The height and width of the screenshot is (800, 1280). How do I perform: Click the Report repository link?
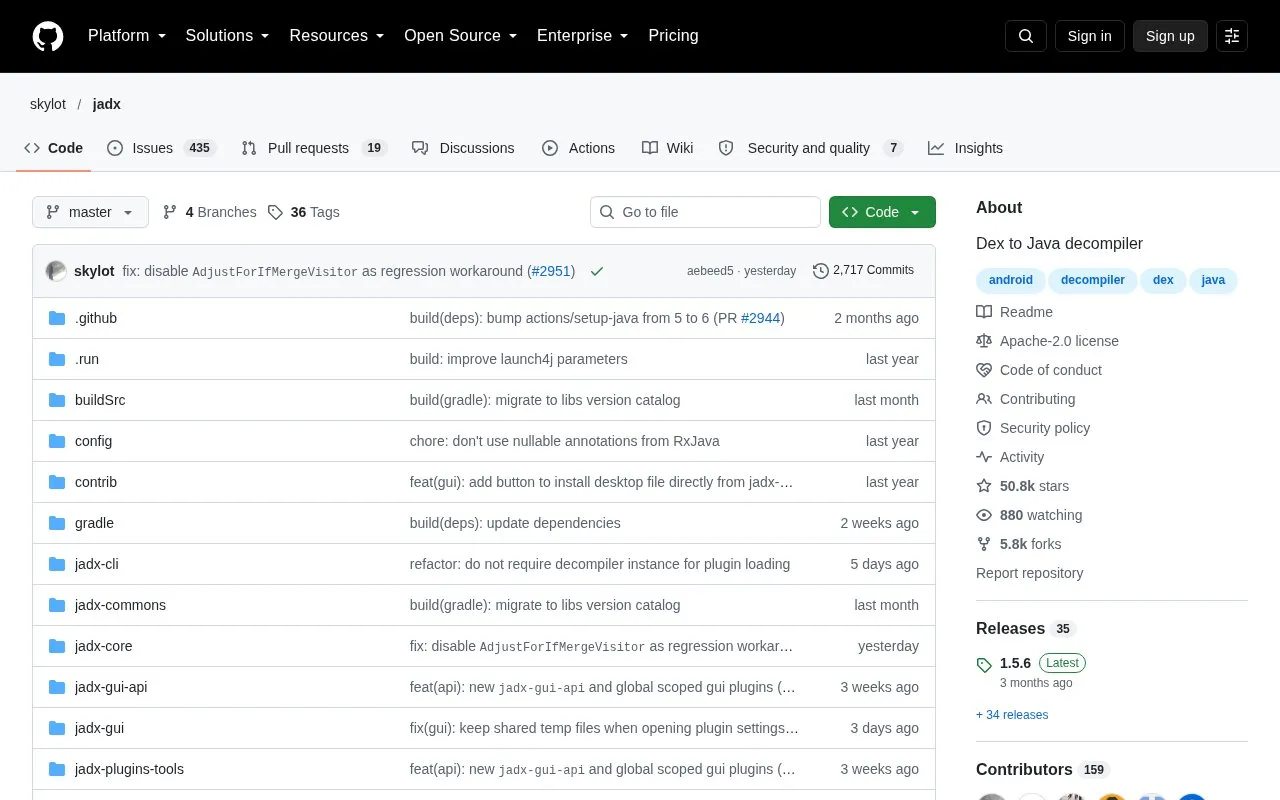coord(1029,573)
